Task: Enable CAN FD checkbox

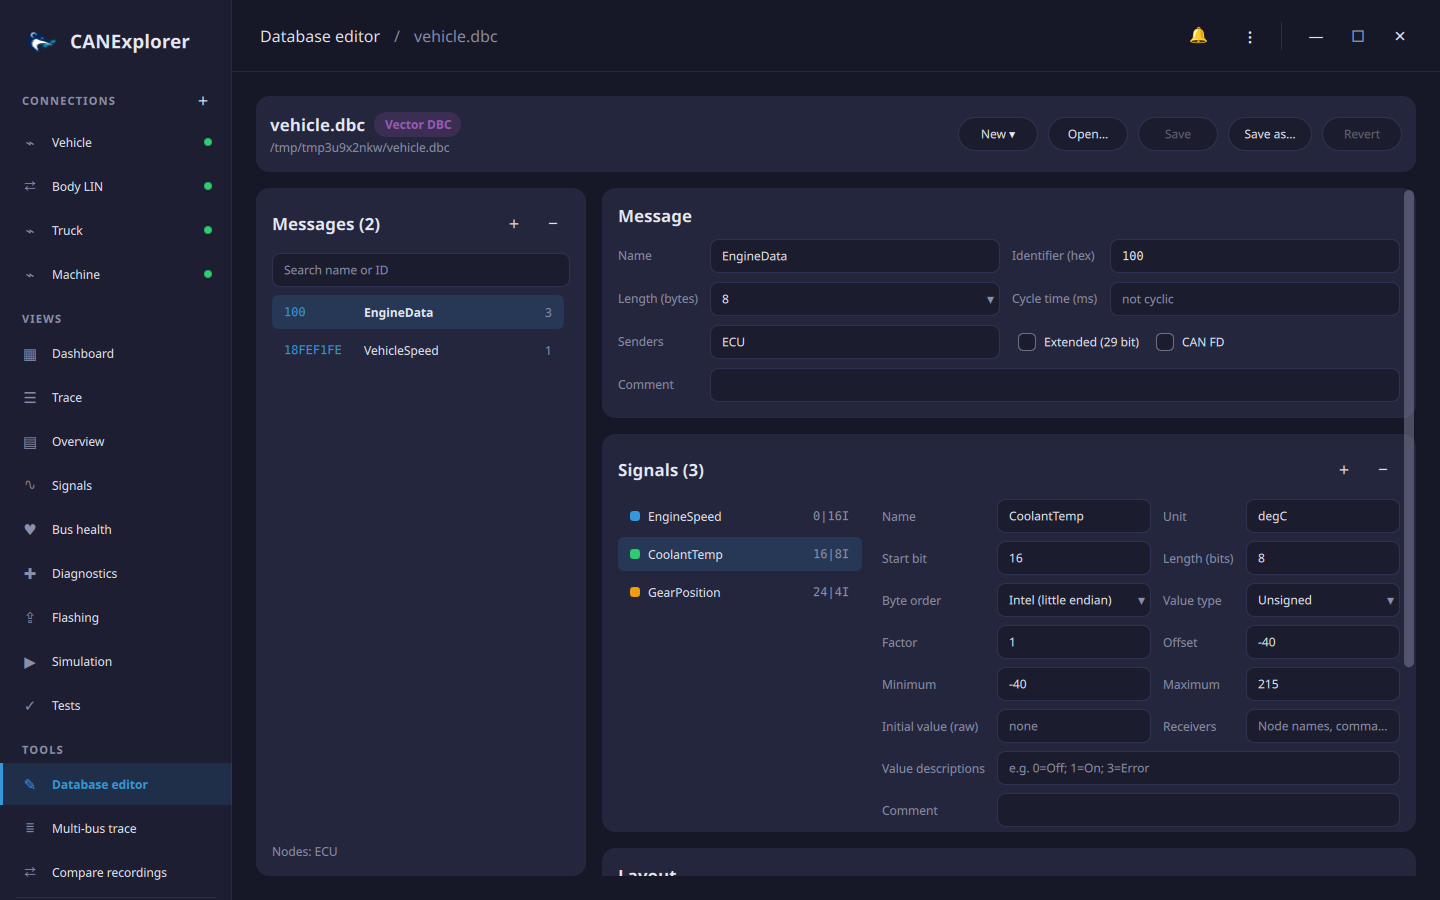Action: [x=1165, y=342]
